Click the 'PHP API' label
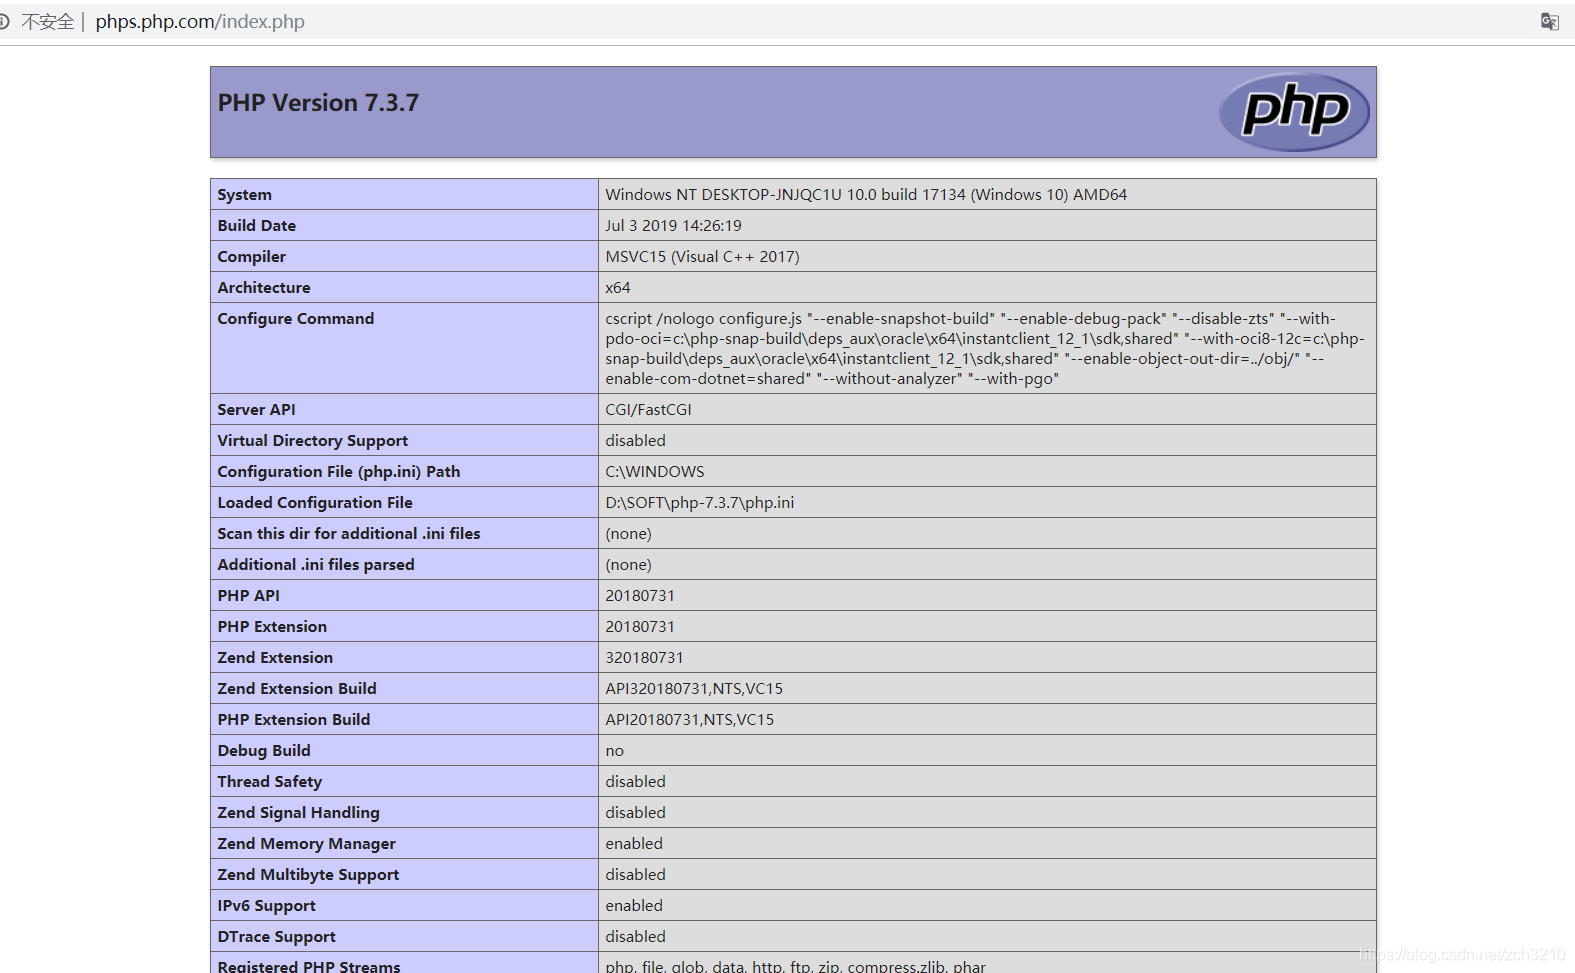Viewport: 1575px width, 973px height. pos(248,595)
